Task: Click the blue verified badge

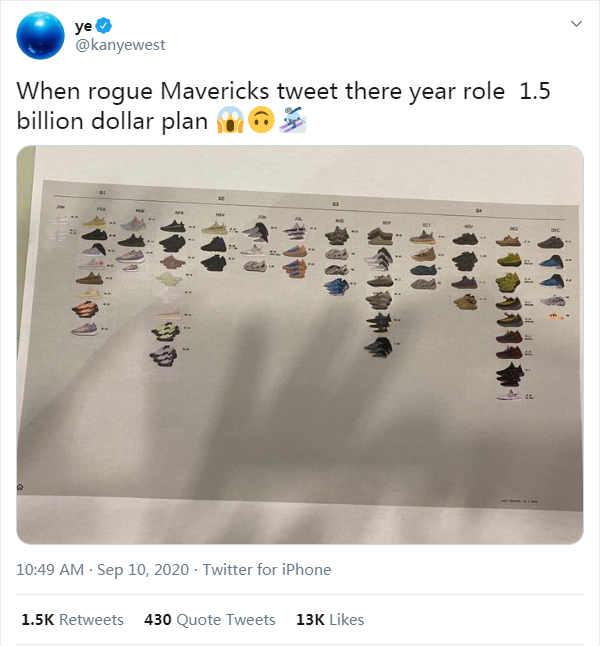Action: [115, 24]
